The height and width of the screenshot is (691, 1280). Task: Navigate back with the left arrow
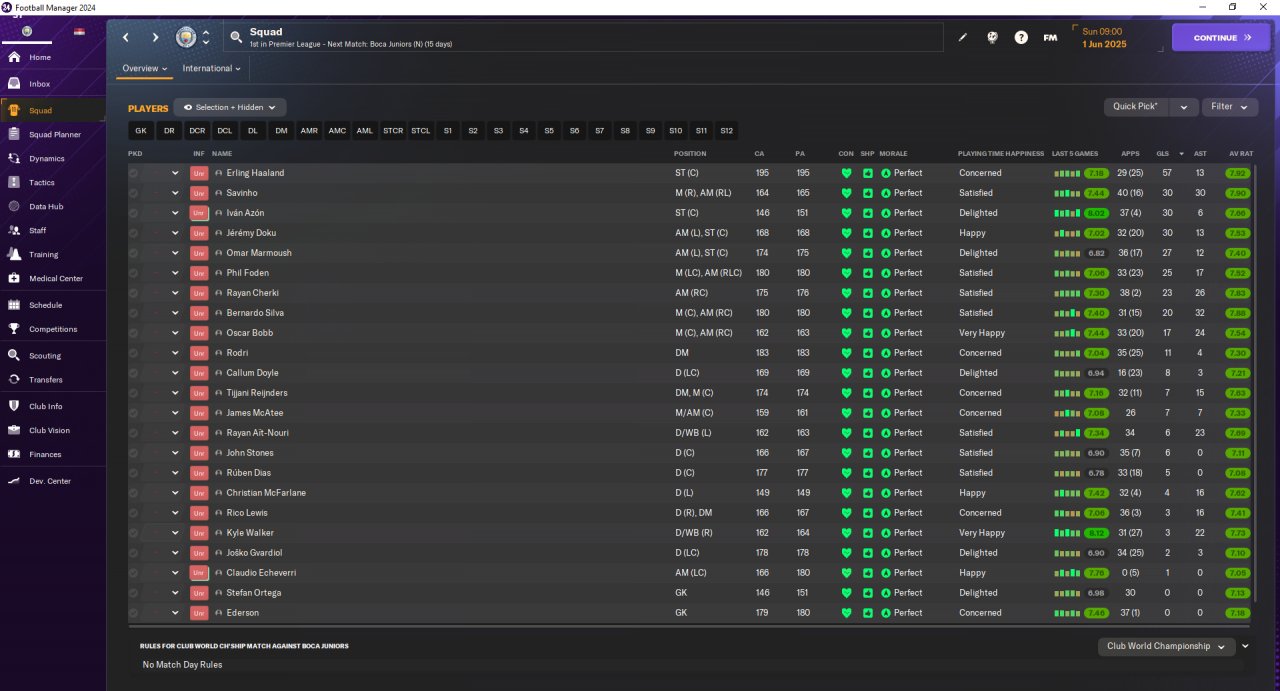tap(126, 38)
